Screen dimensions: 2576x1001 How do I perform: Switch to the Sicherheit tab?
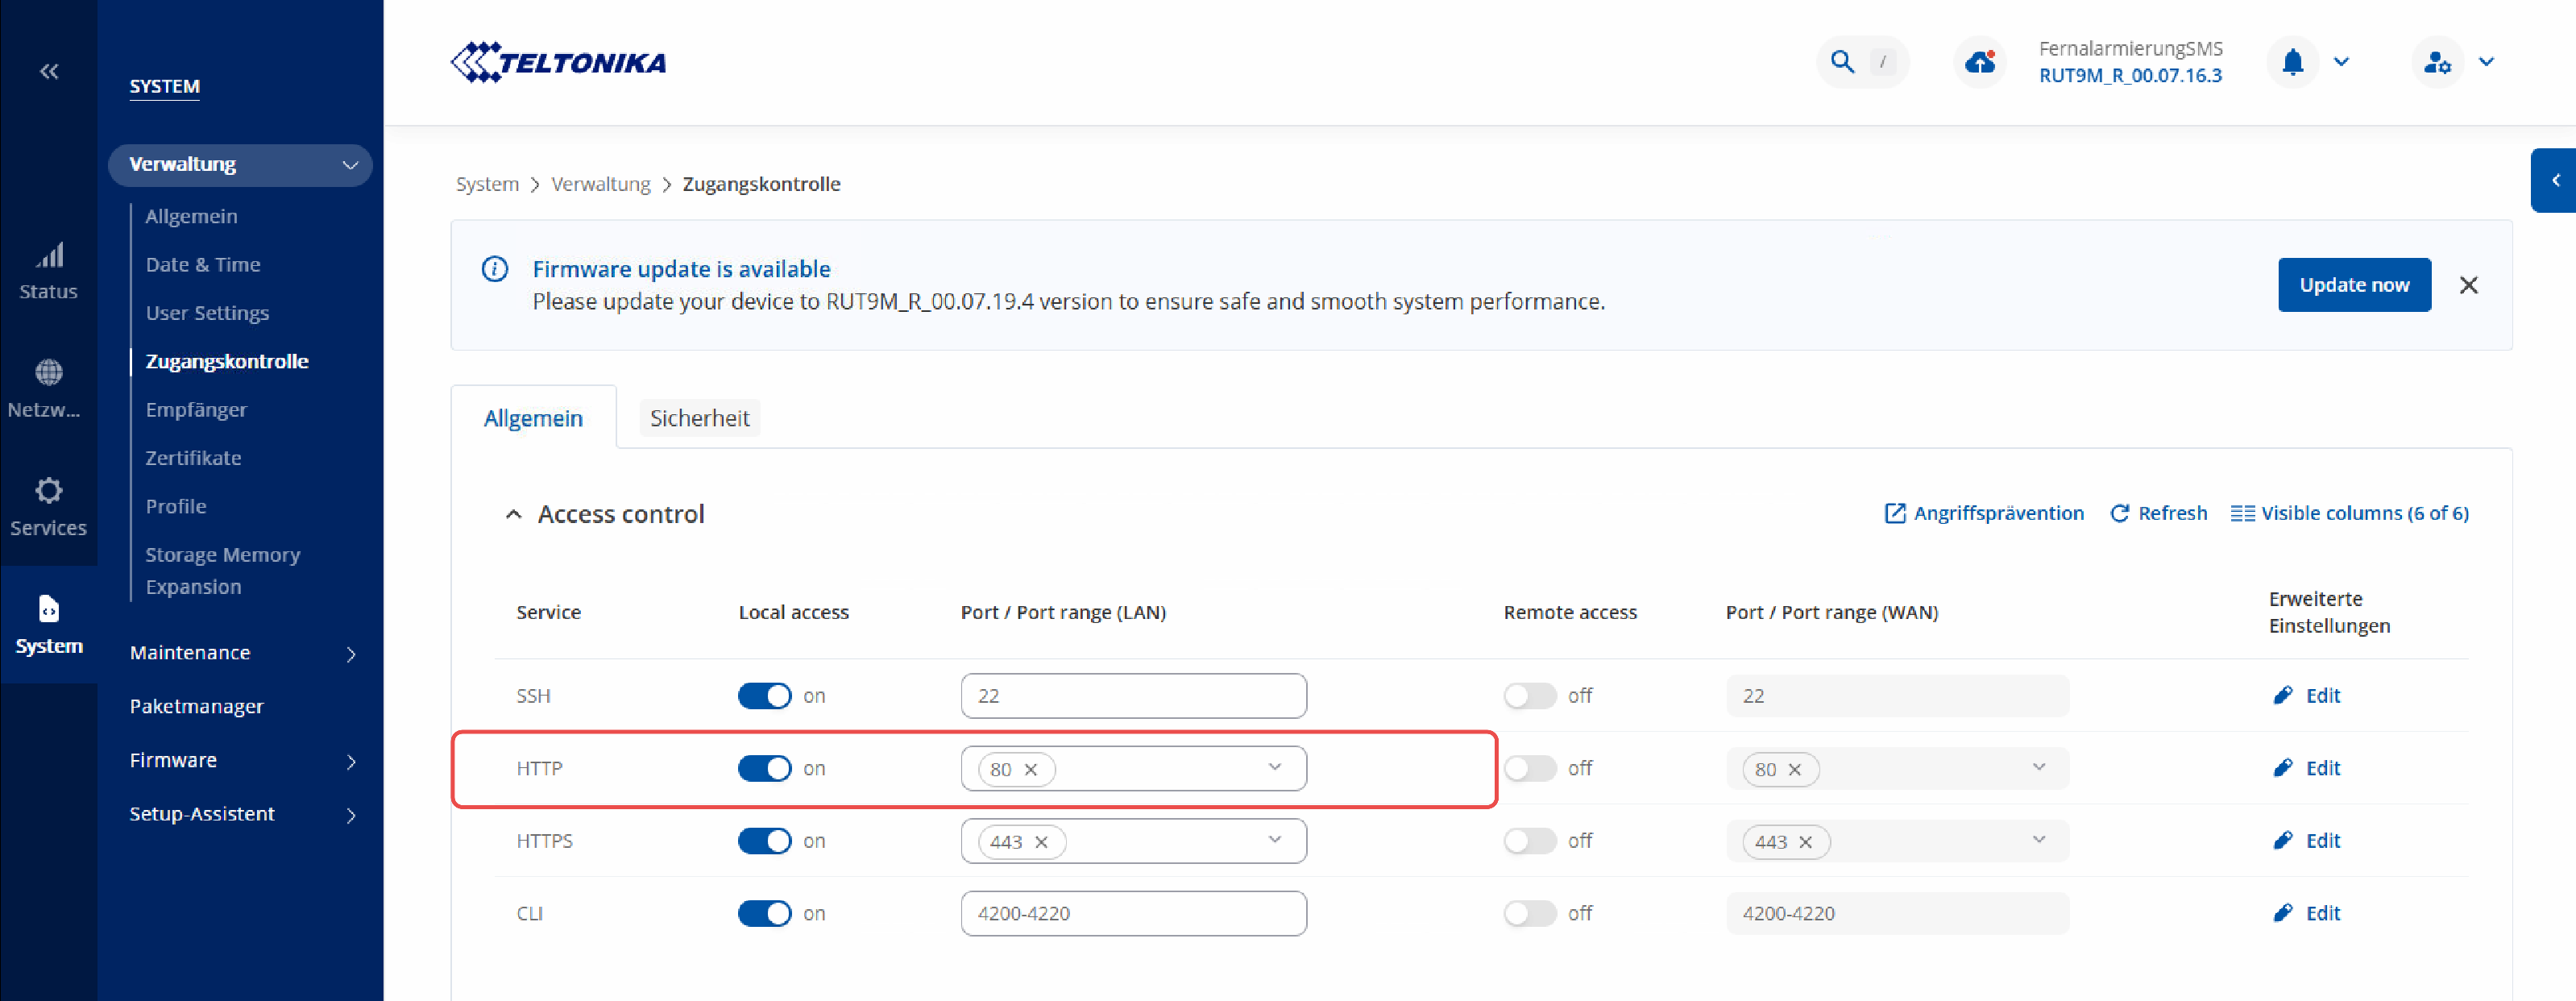coord(699,418)
